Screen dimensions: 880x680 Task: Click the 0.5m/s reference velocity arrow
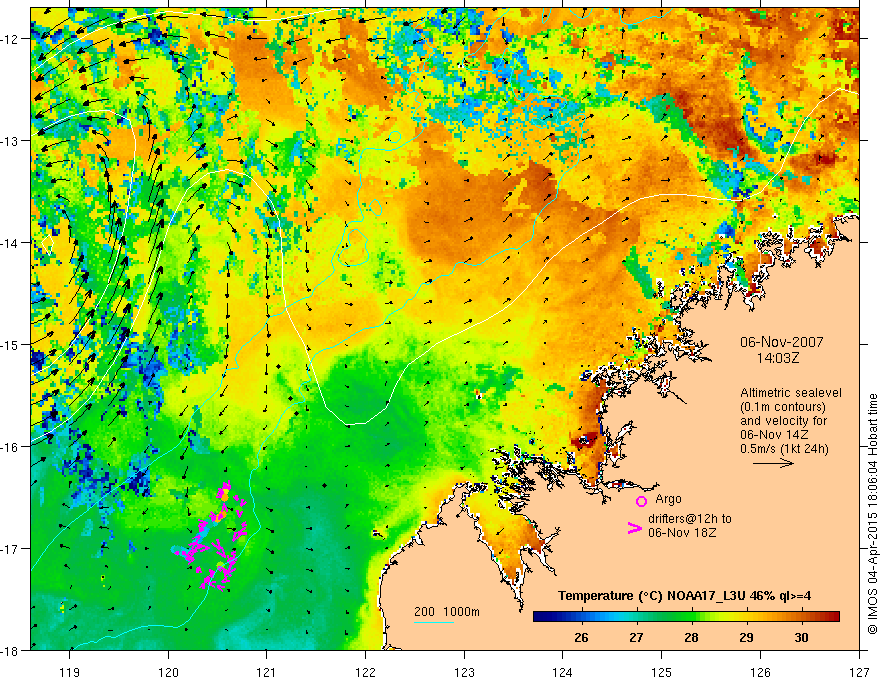click(773, 463)
